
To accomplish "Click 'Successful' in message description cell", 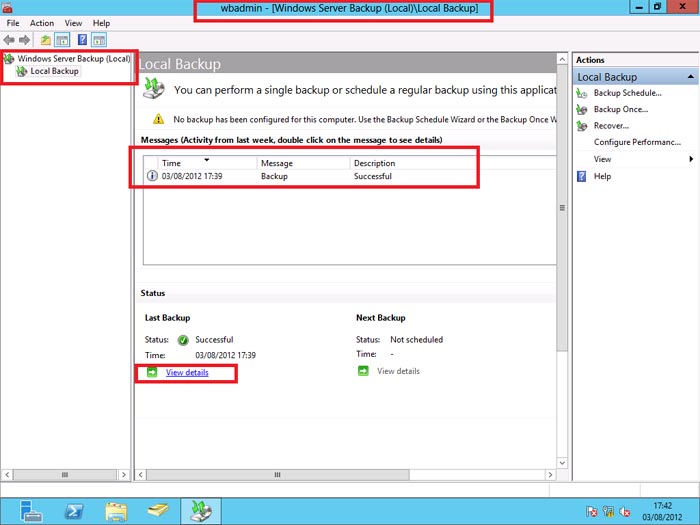I will click(373, 176).
